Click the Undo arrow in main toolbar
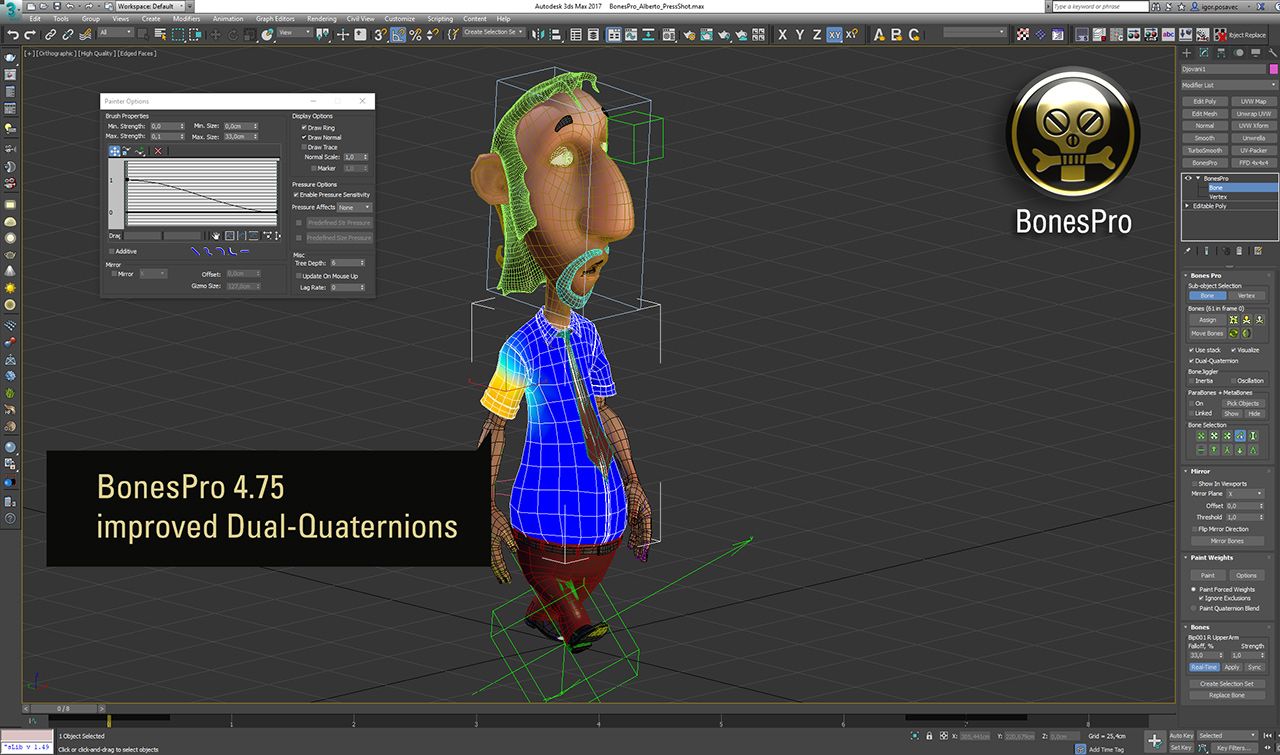 (13, 34)
